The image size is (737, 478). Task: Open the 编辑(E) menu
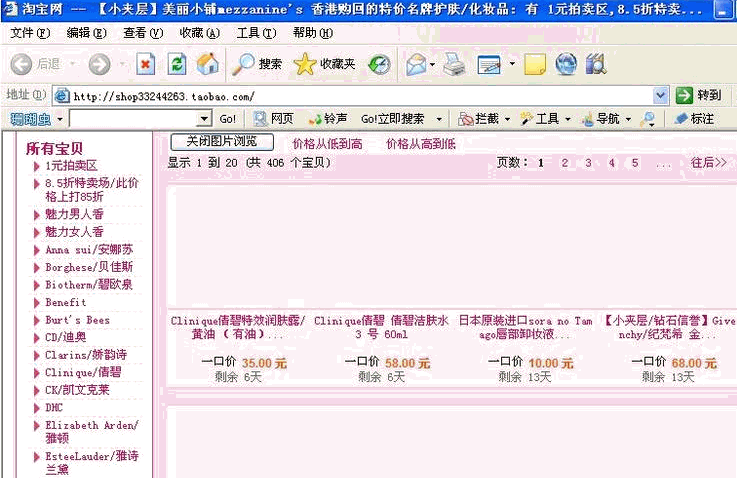(x=86, y=33)
